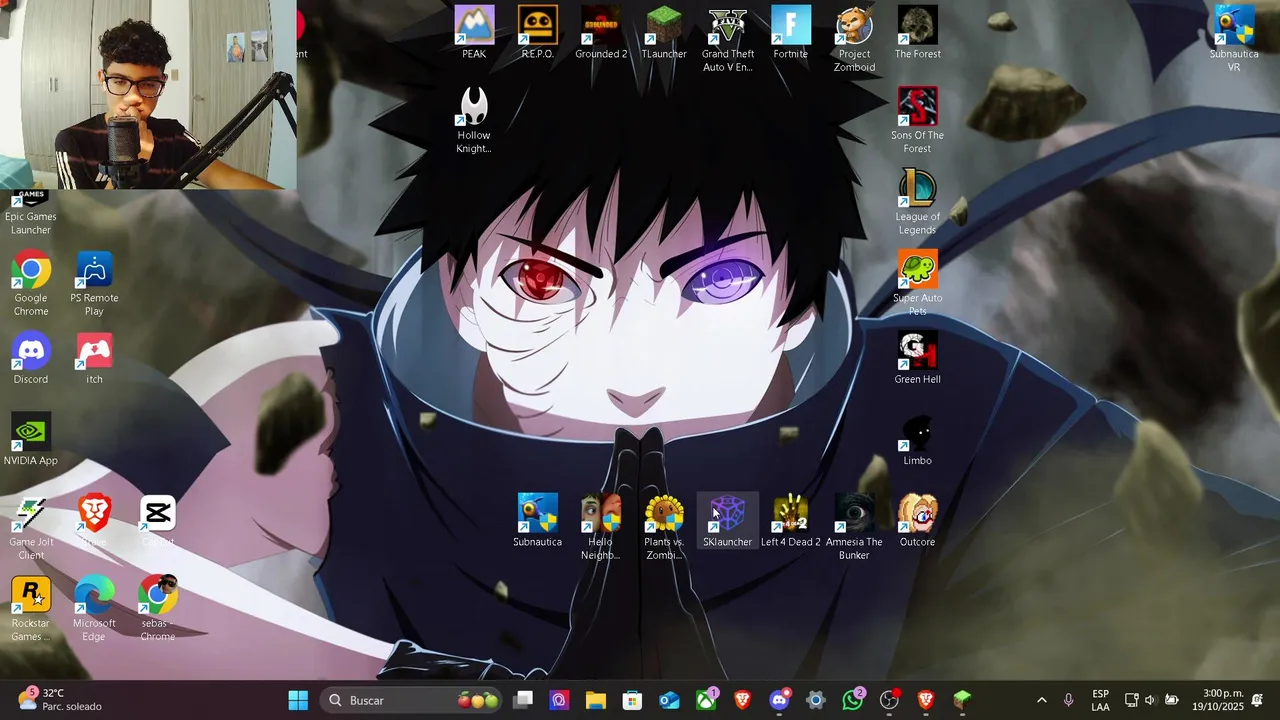
Task: Open the non-VR Subnautica shortcut
Action: click(537, 521)
